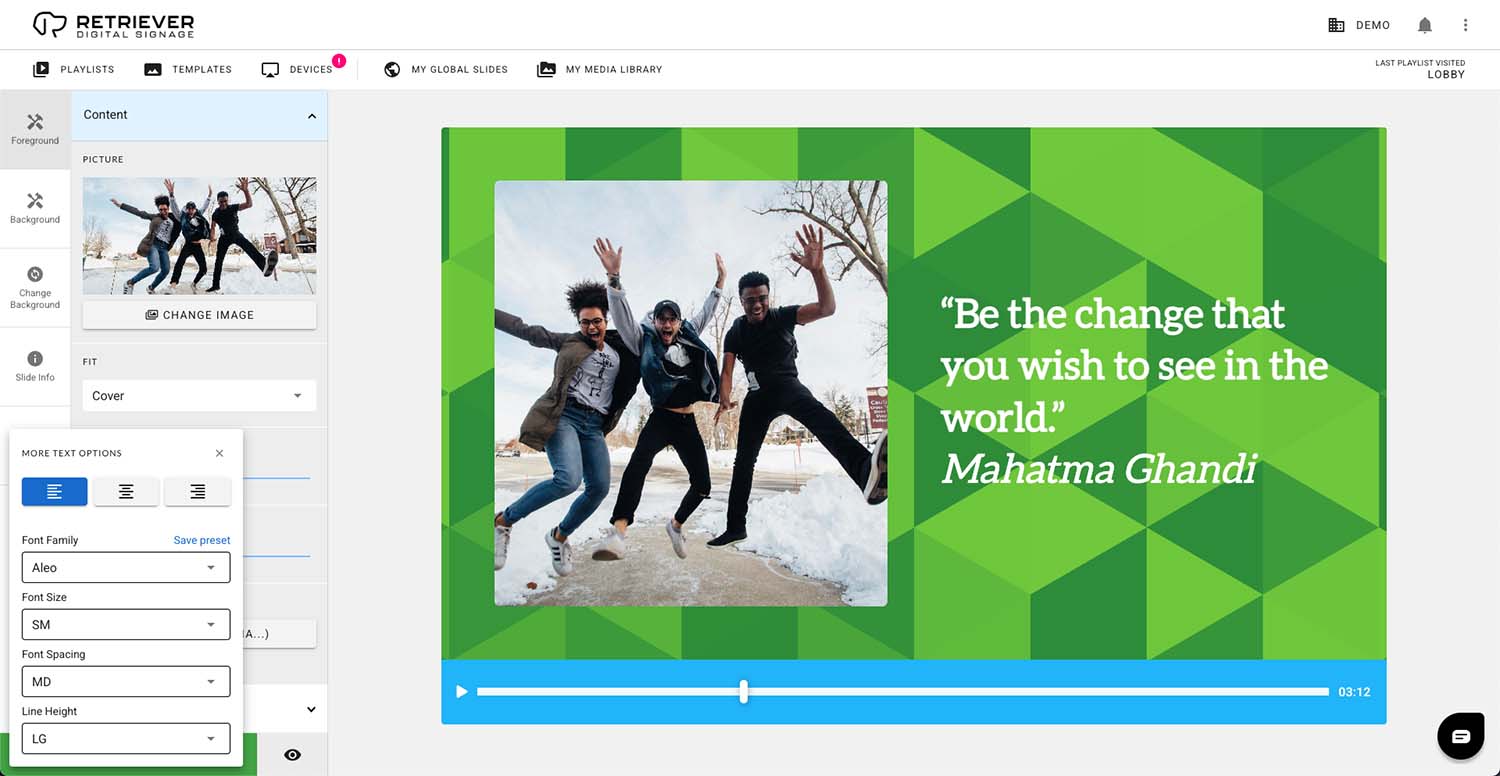Click the CHANGE IMAGE button
Viewport: 1500px width, 776px height.
pyautogui.click(x=199, y=314)
